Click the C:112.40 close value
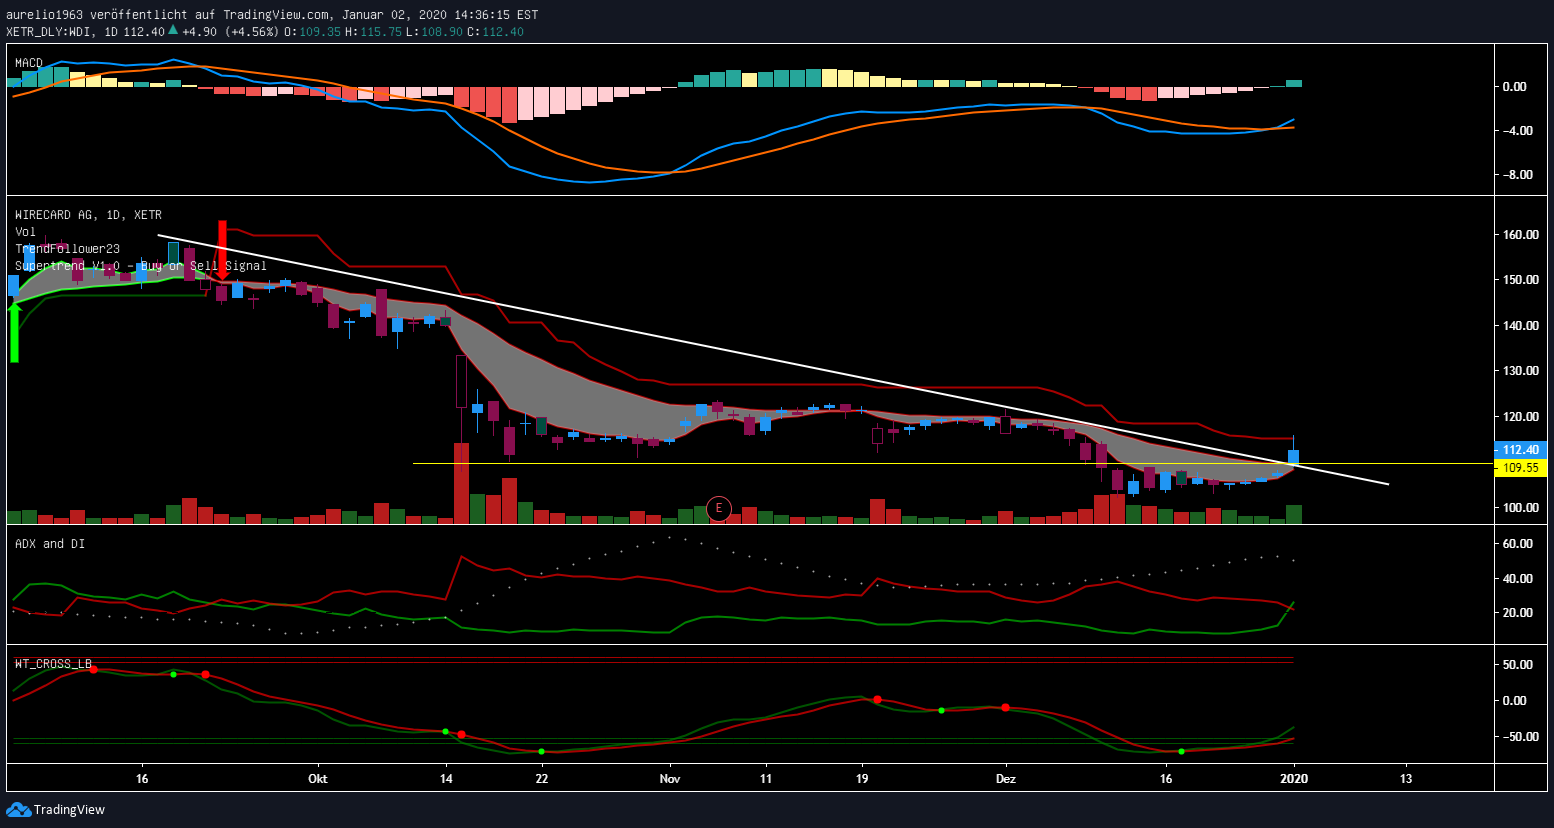This screenshot has width=1554, height=828. click(x=496, y=31)
